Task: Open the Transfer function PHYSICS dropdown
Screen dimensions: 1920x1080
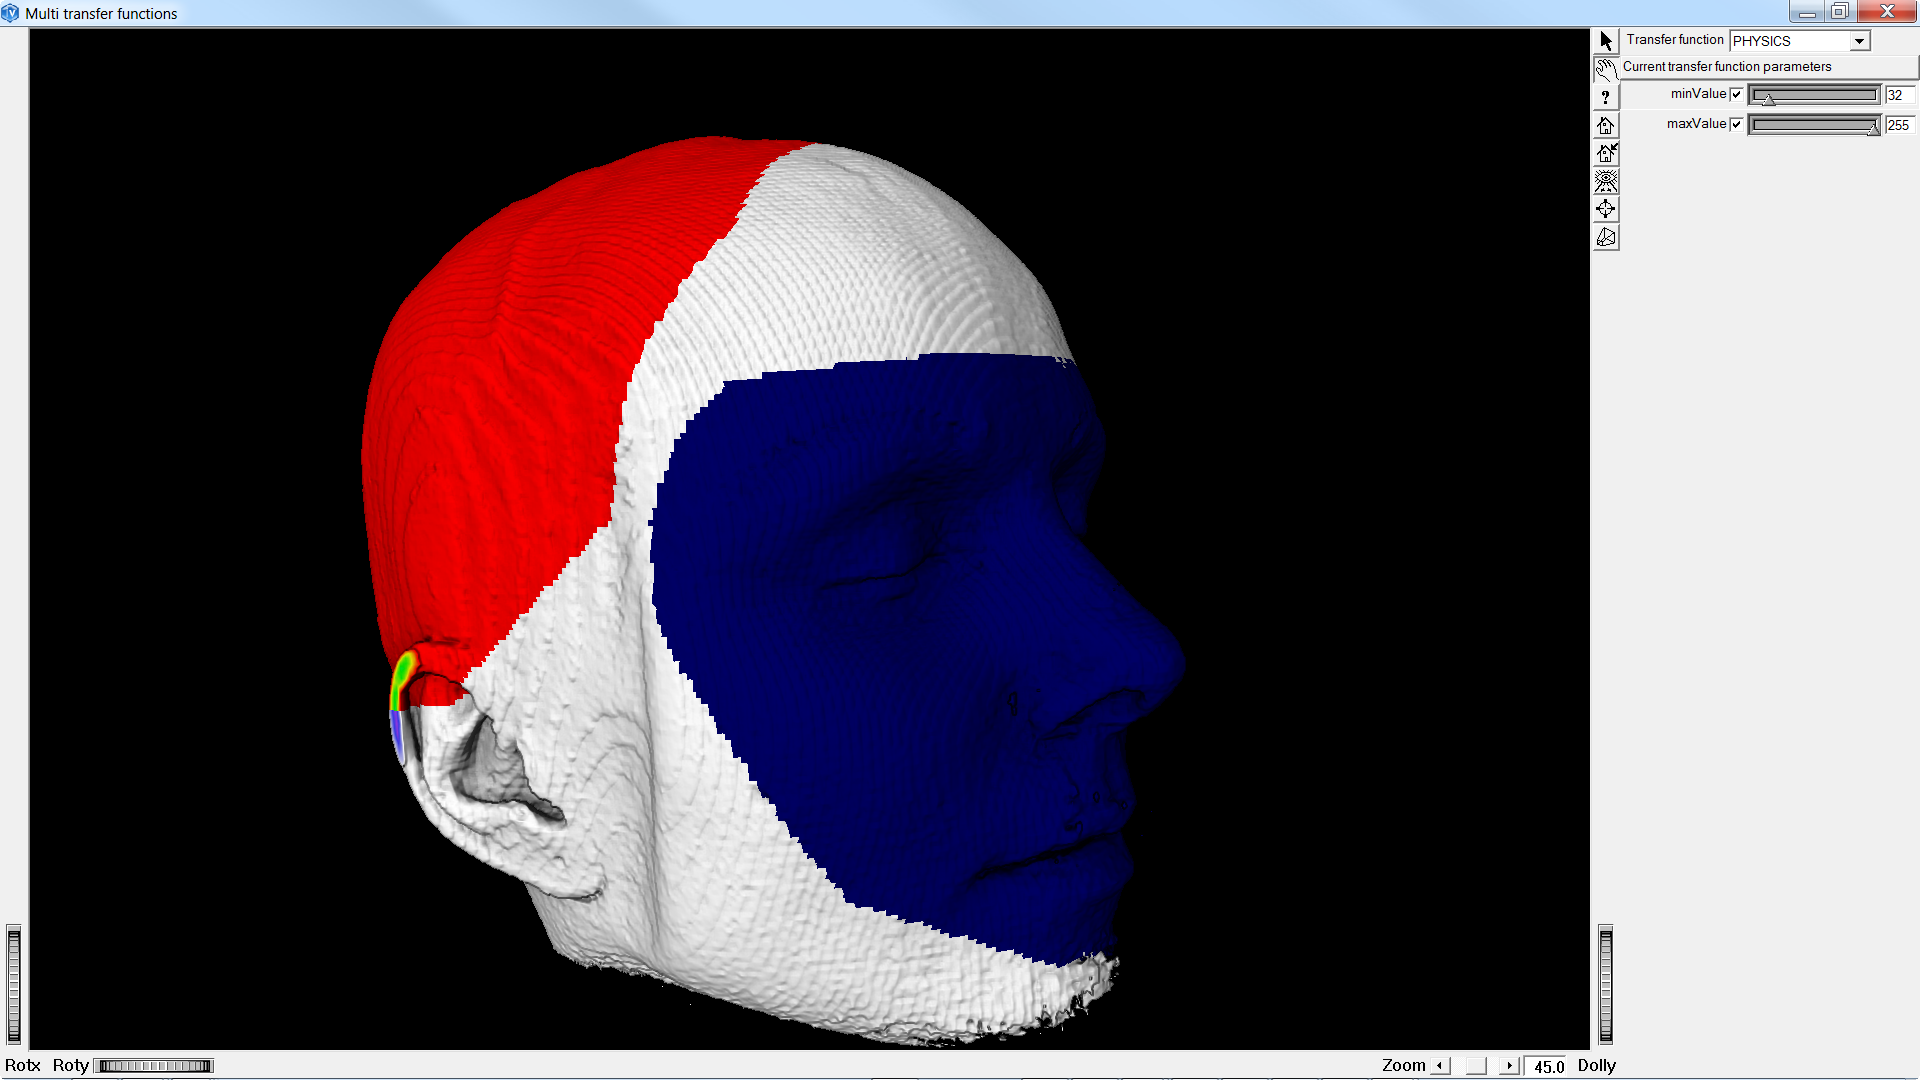Action: tap(1858, 41)
